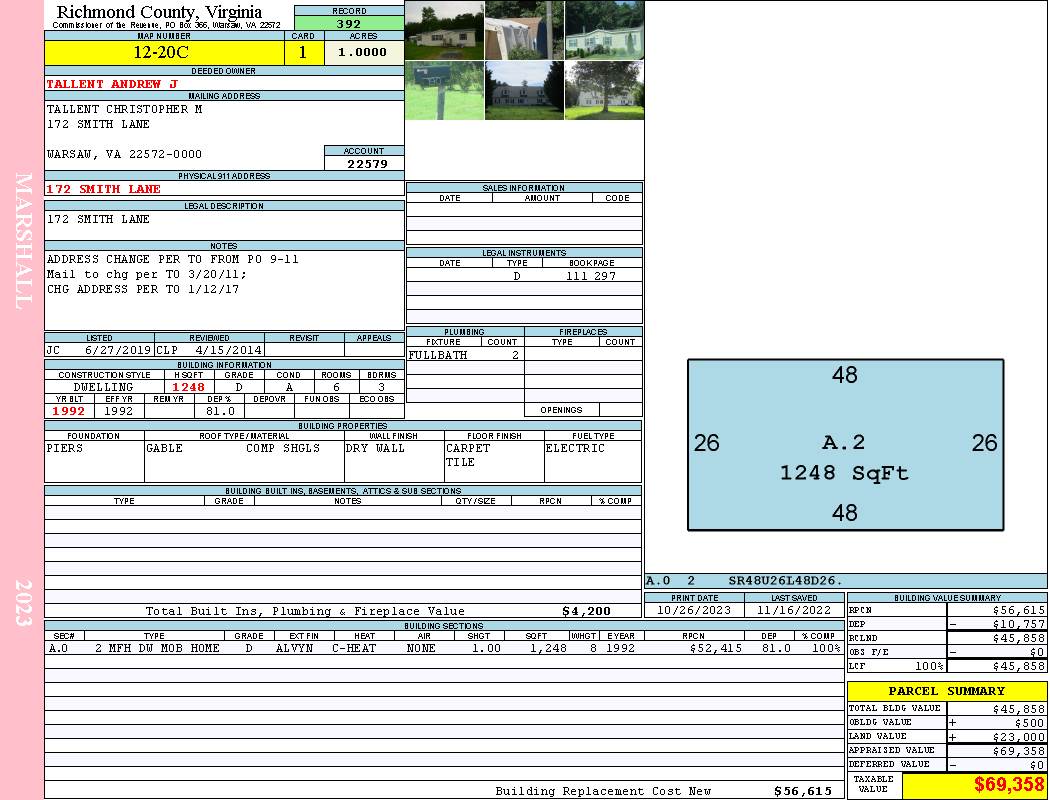The image size is (1050, 800).
Task: Click the deeded owner name Tallent Andrew J
Action: click(111, 84)
